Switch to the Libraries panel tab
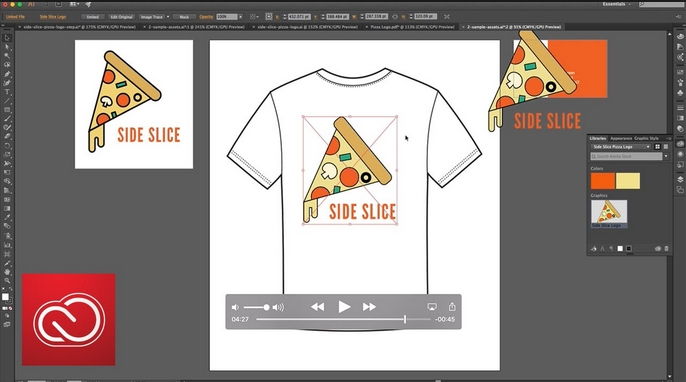 coord(598,138)
